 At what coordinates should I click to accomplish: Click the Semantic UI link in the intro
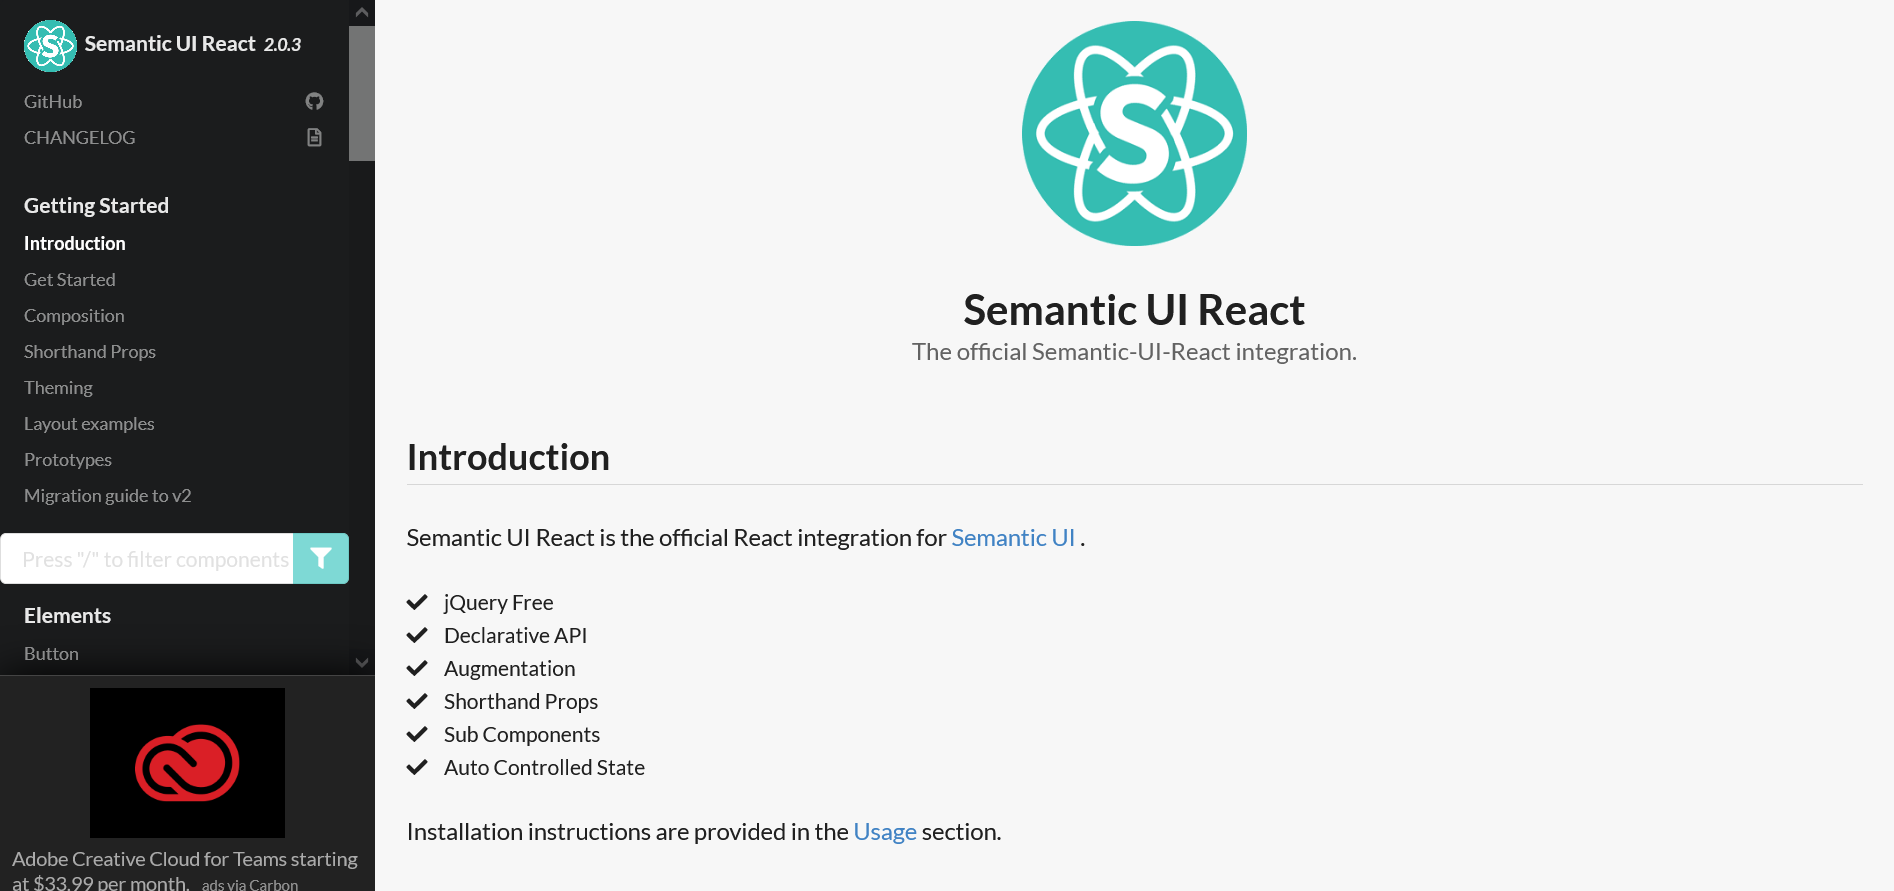click(x=1012, y=538)
